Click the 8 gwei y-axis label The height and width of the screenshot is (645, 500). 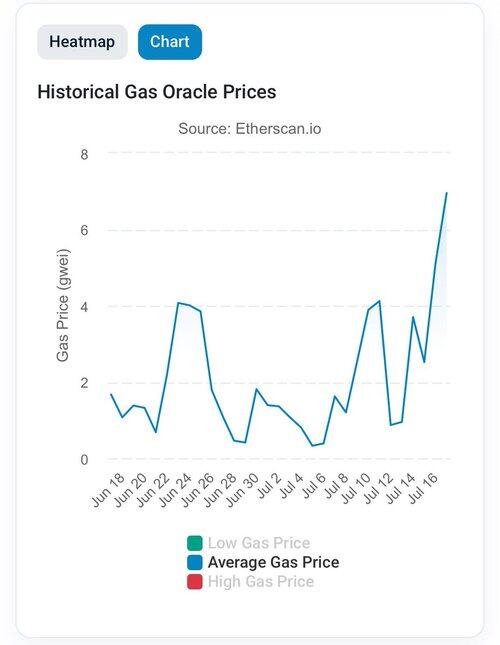coord(84,155)
